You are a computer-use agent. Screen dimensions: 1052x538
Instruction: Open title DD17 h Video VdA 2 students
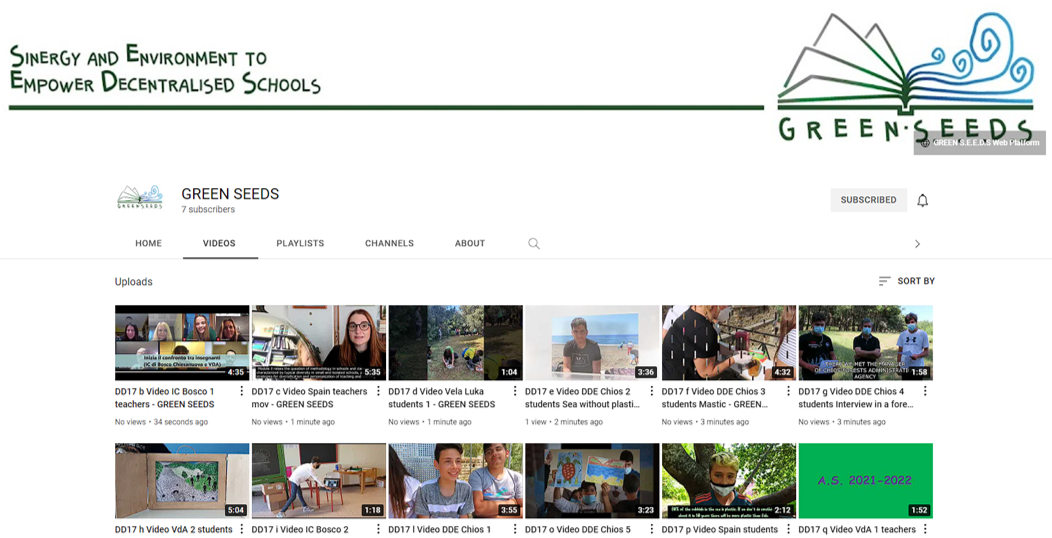point(174,529)
